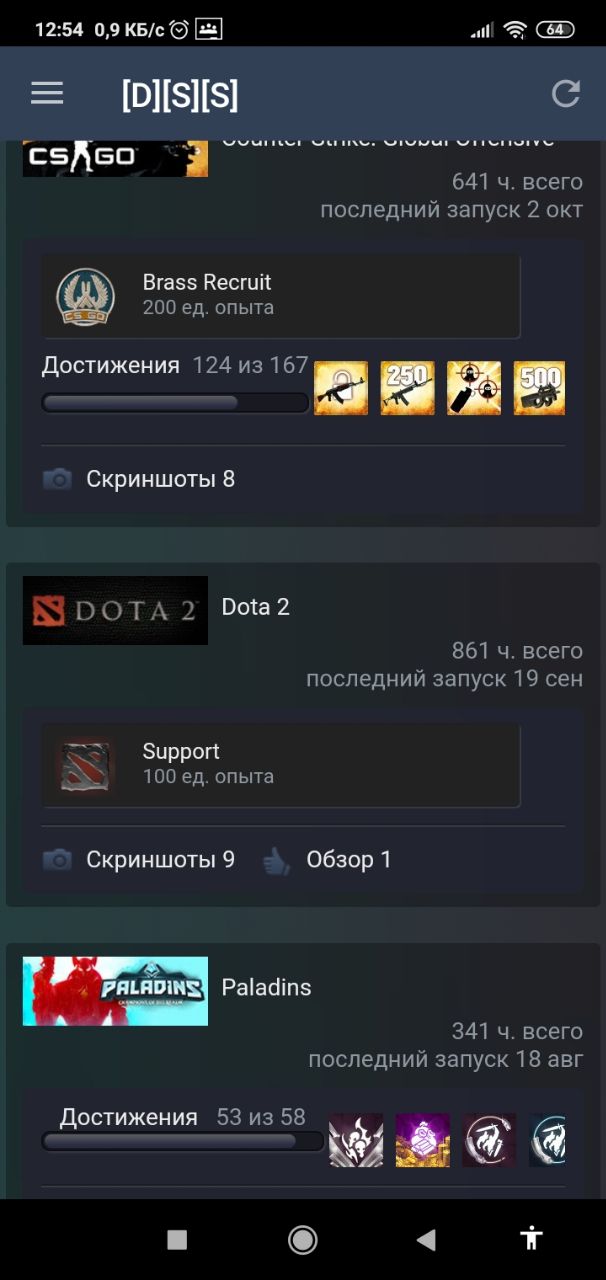Tap the Android home navigation button
The image size is (606, 1280).
click(303, 1240)
